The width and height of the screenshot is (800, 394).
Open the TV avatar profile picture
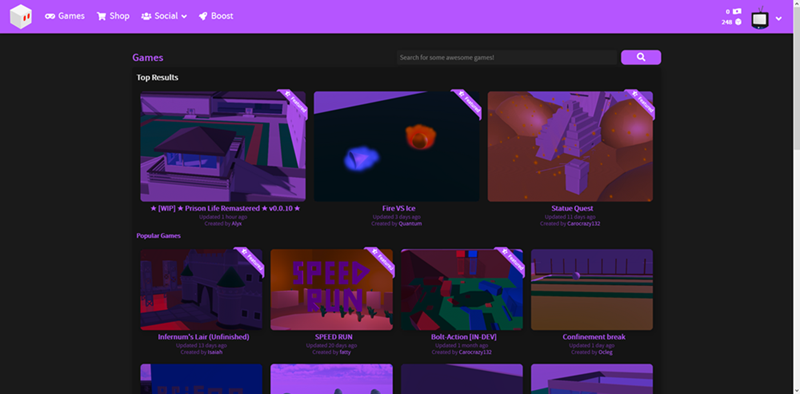760,18
